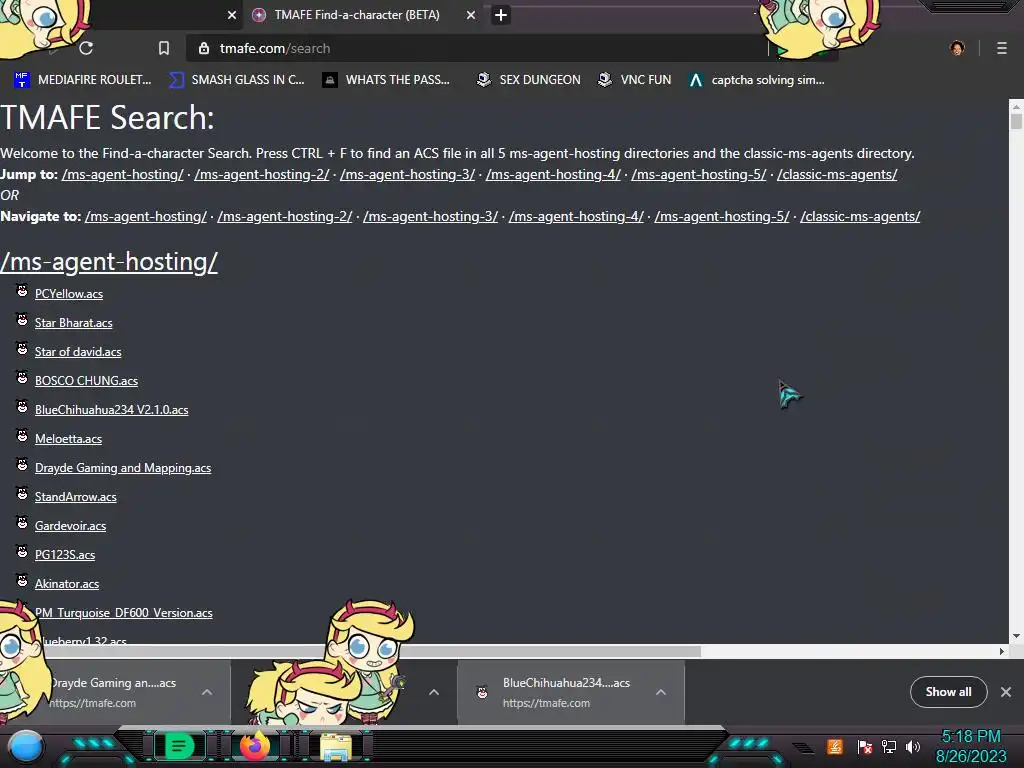
Task: Download Gardevoir.acs
Action: pos(71,526)
